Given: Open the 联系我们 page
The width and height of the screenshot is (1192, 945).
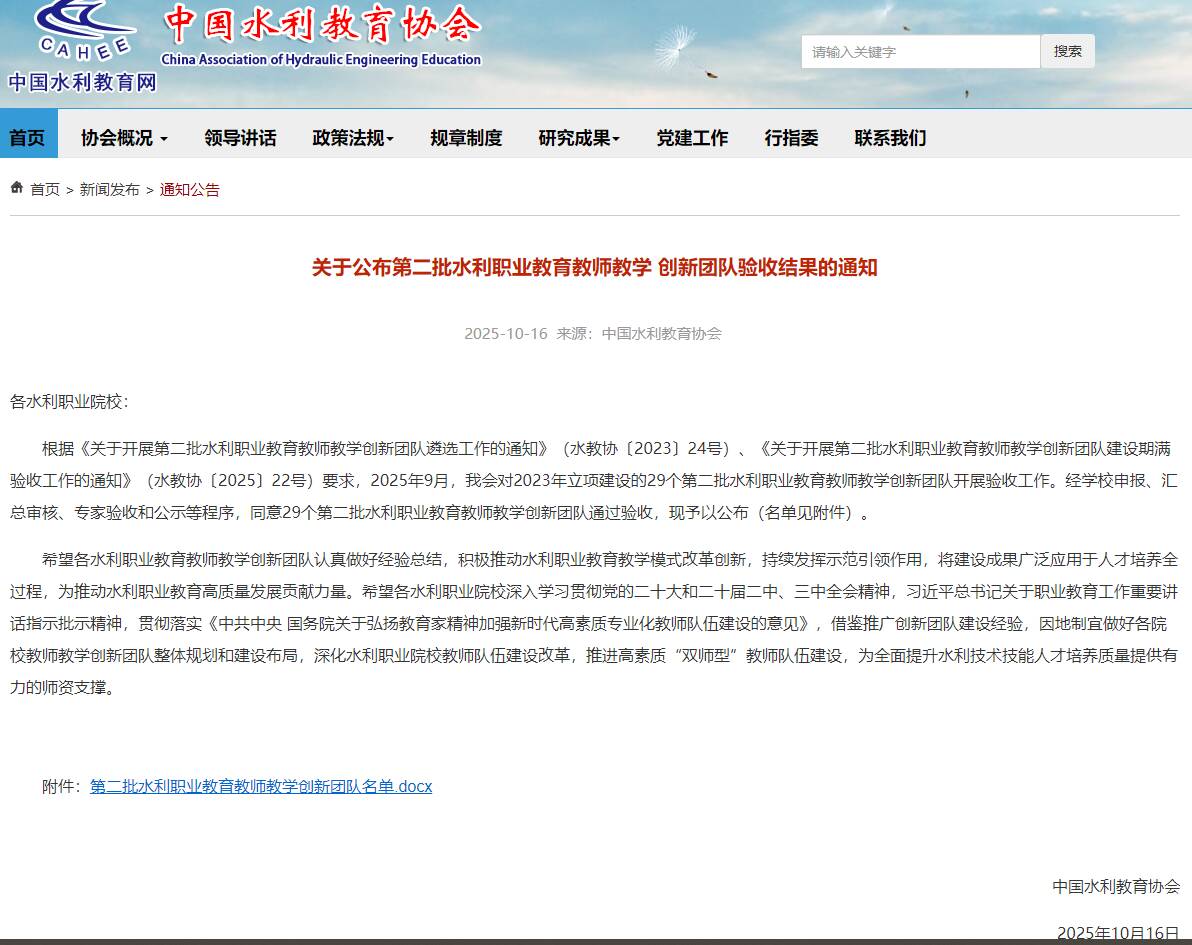Looking at the screenshot, I should coord(890,138).
